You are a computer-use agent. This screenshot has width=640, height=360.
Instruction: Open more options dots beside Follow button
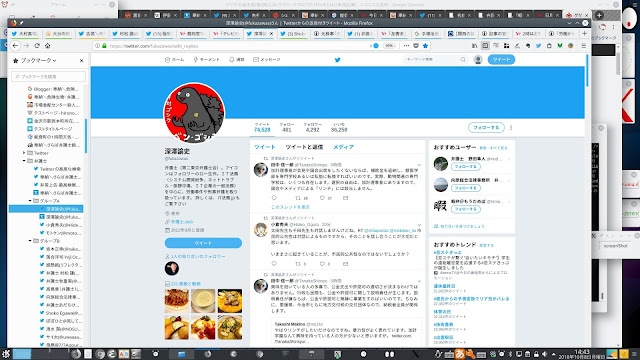tap(511, 128)
